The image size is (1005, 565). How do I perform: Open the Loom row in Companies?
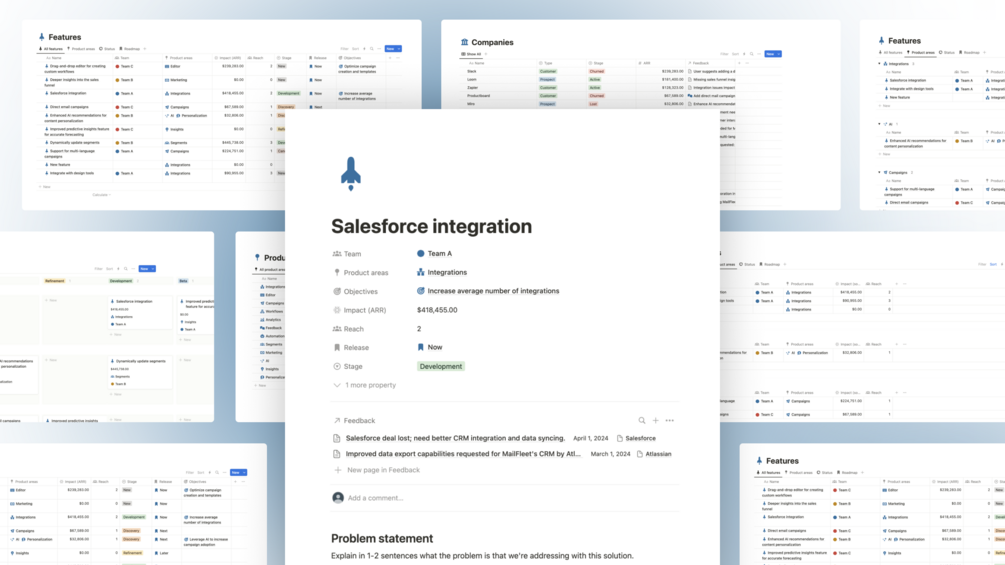pos(472,79)
